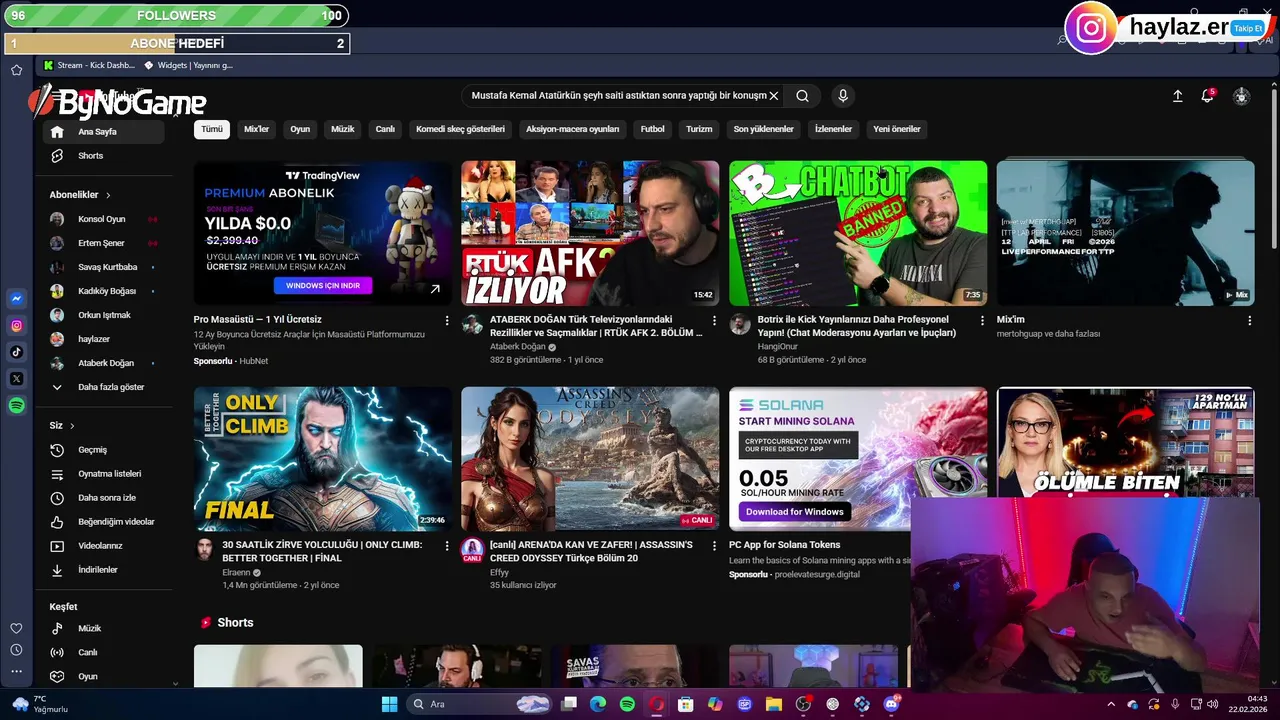Select the Futbol filter chip

[x=652, y=129]
